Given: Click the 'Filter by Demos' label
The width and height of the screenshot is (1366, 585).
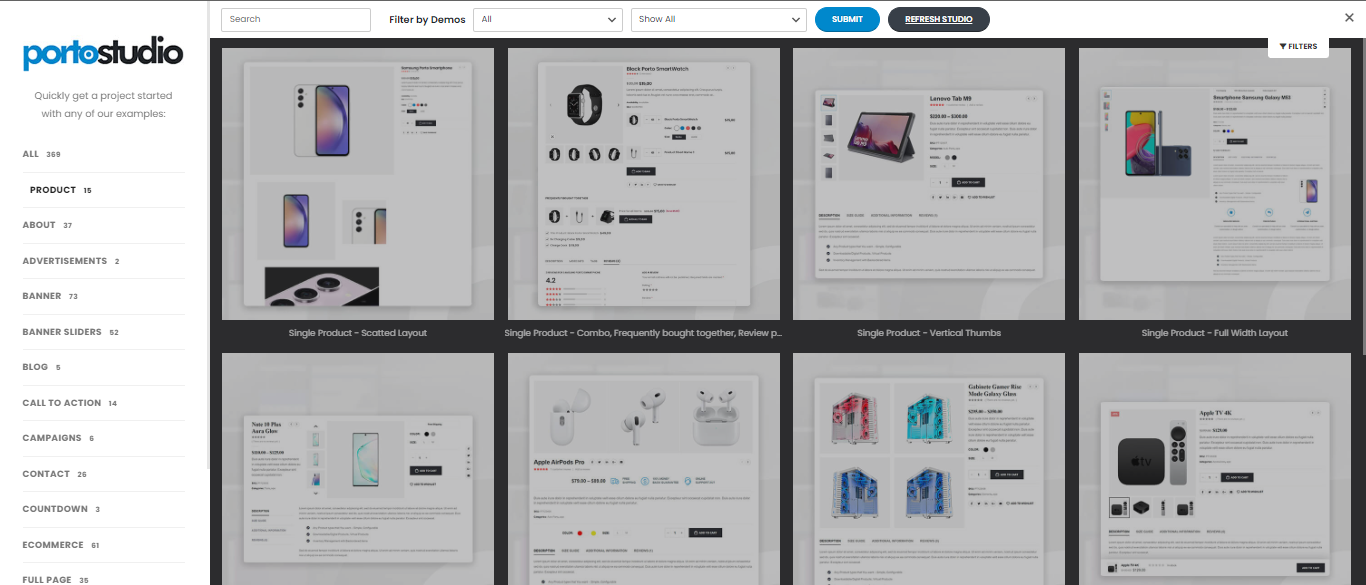Looking at the screenshot, I should click(x=427, y=19).
